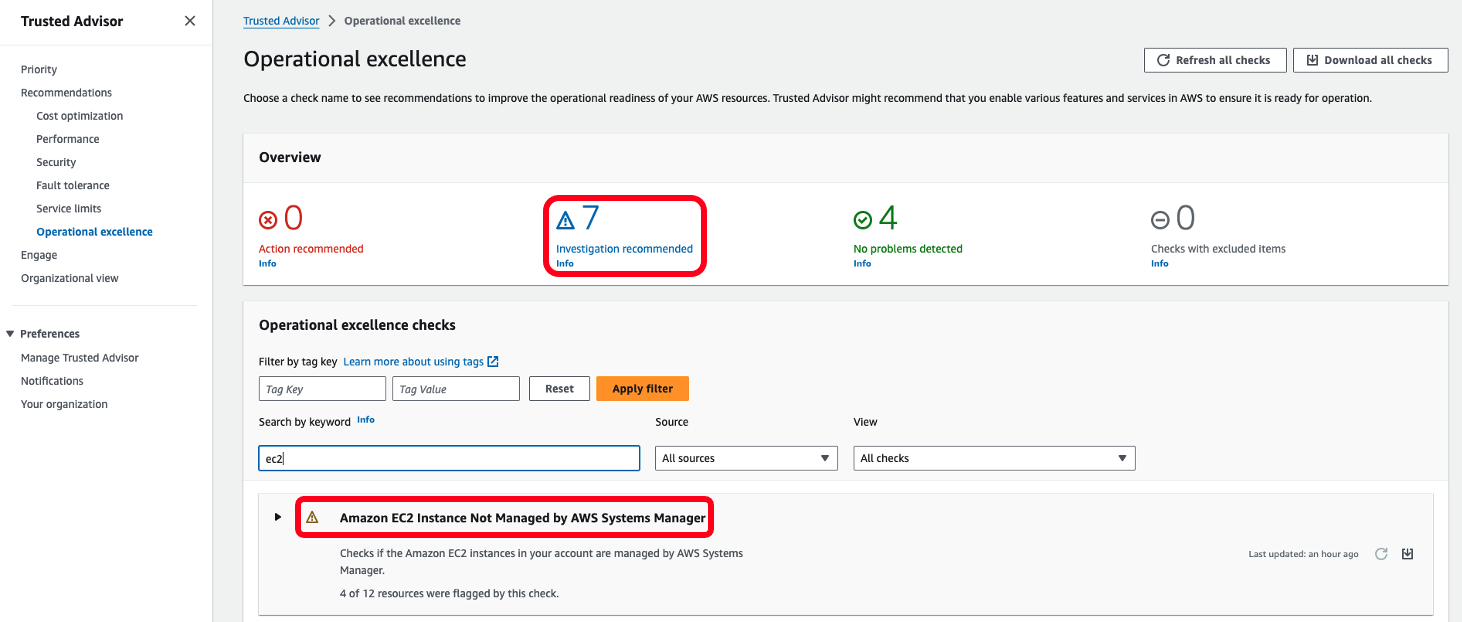The height and width of the screenshot is (622, 1462).
Task: Click the 'Last updated: an hour ago' text
Action: pos(1303,554)
